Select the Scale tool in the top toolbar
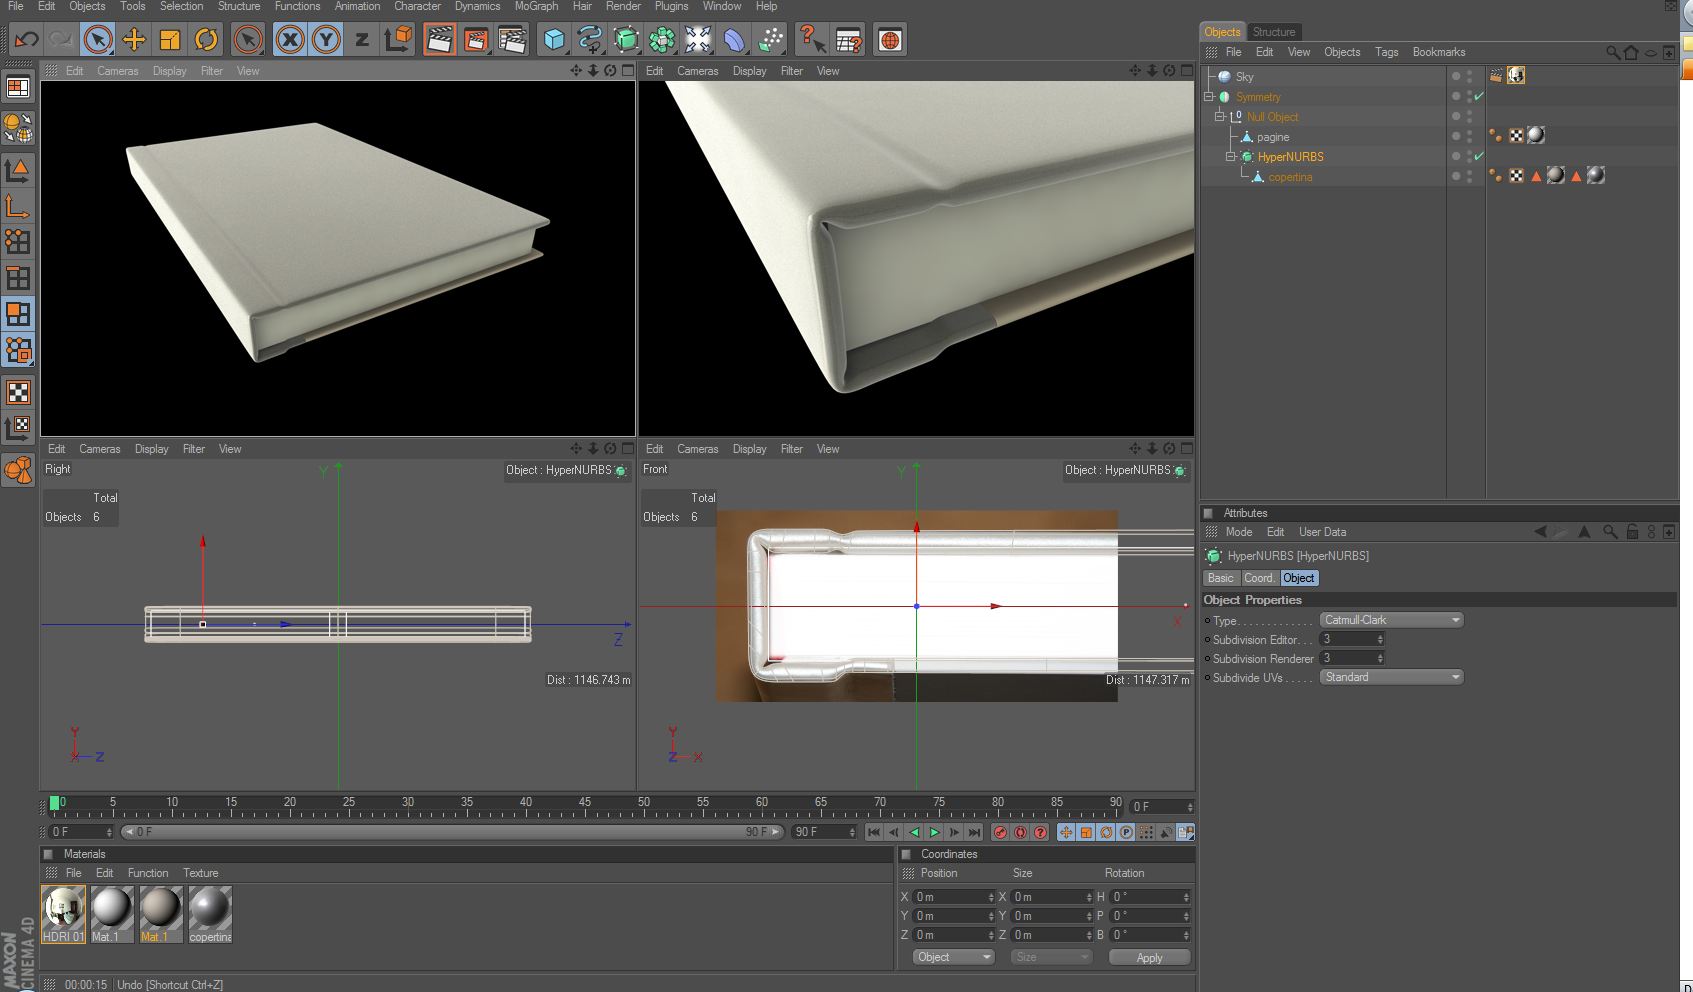This screenshot has width=1693, height=992. [x=170, y=40]
